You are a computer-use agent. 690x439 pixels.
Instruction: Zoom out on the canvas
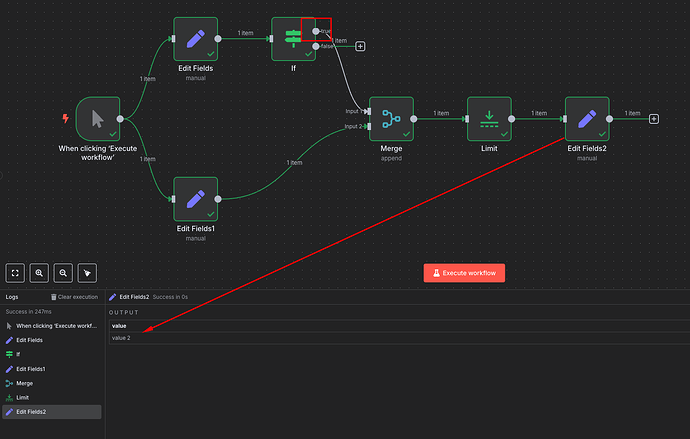pyautogui.click(x=63, y=273)
